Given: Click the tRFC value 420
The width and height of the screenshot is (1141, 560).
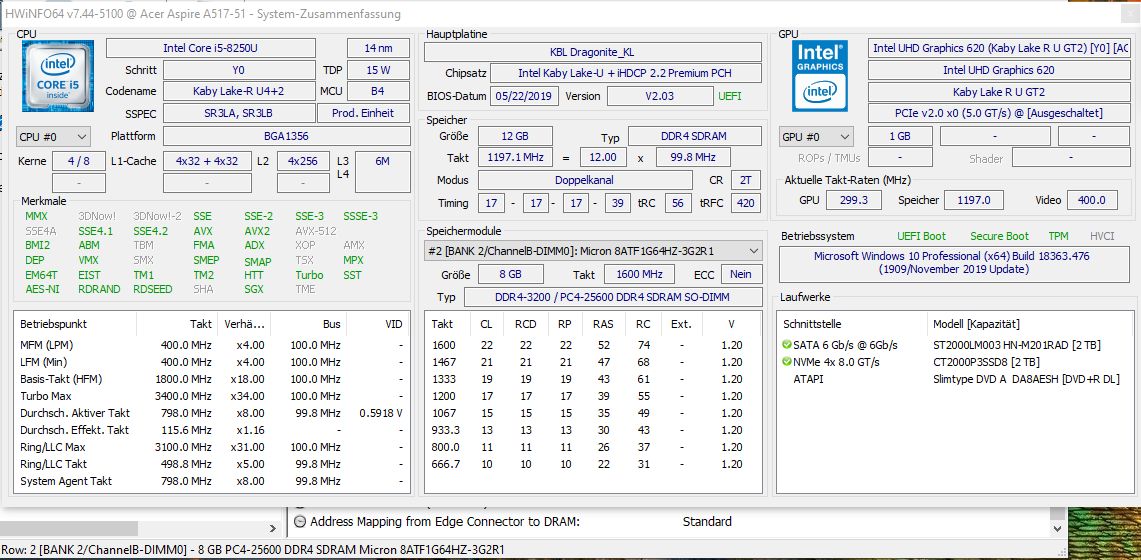Looking at the screenshot, I should (x=746, y=203).
